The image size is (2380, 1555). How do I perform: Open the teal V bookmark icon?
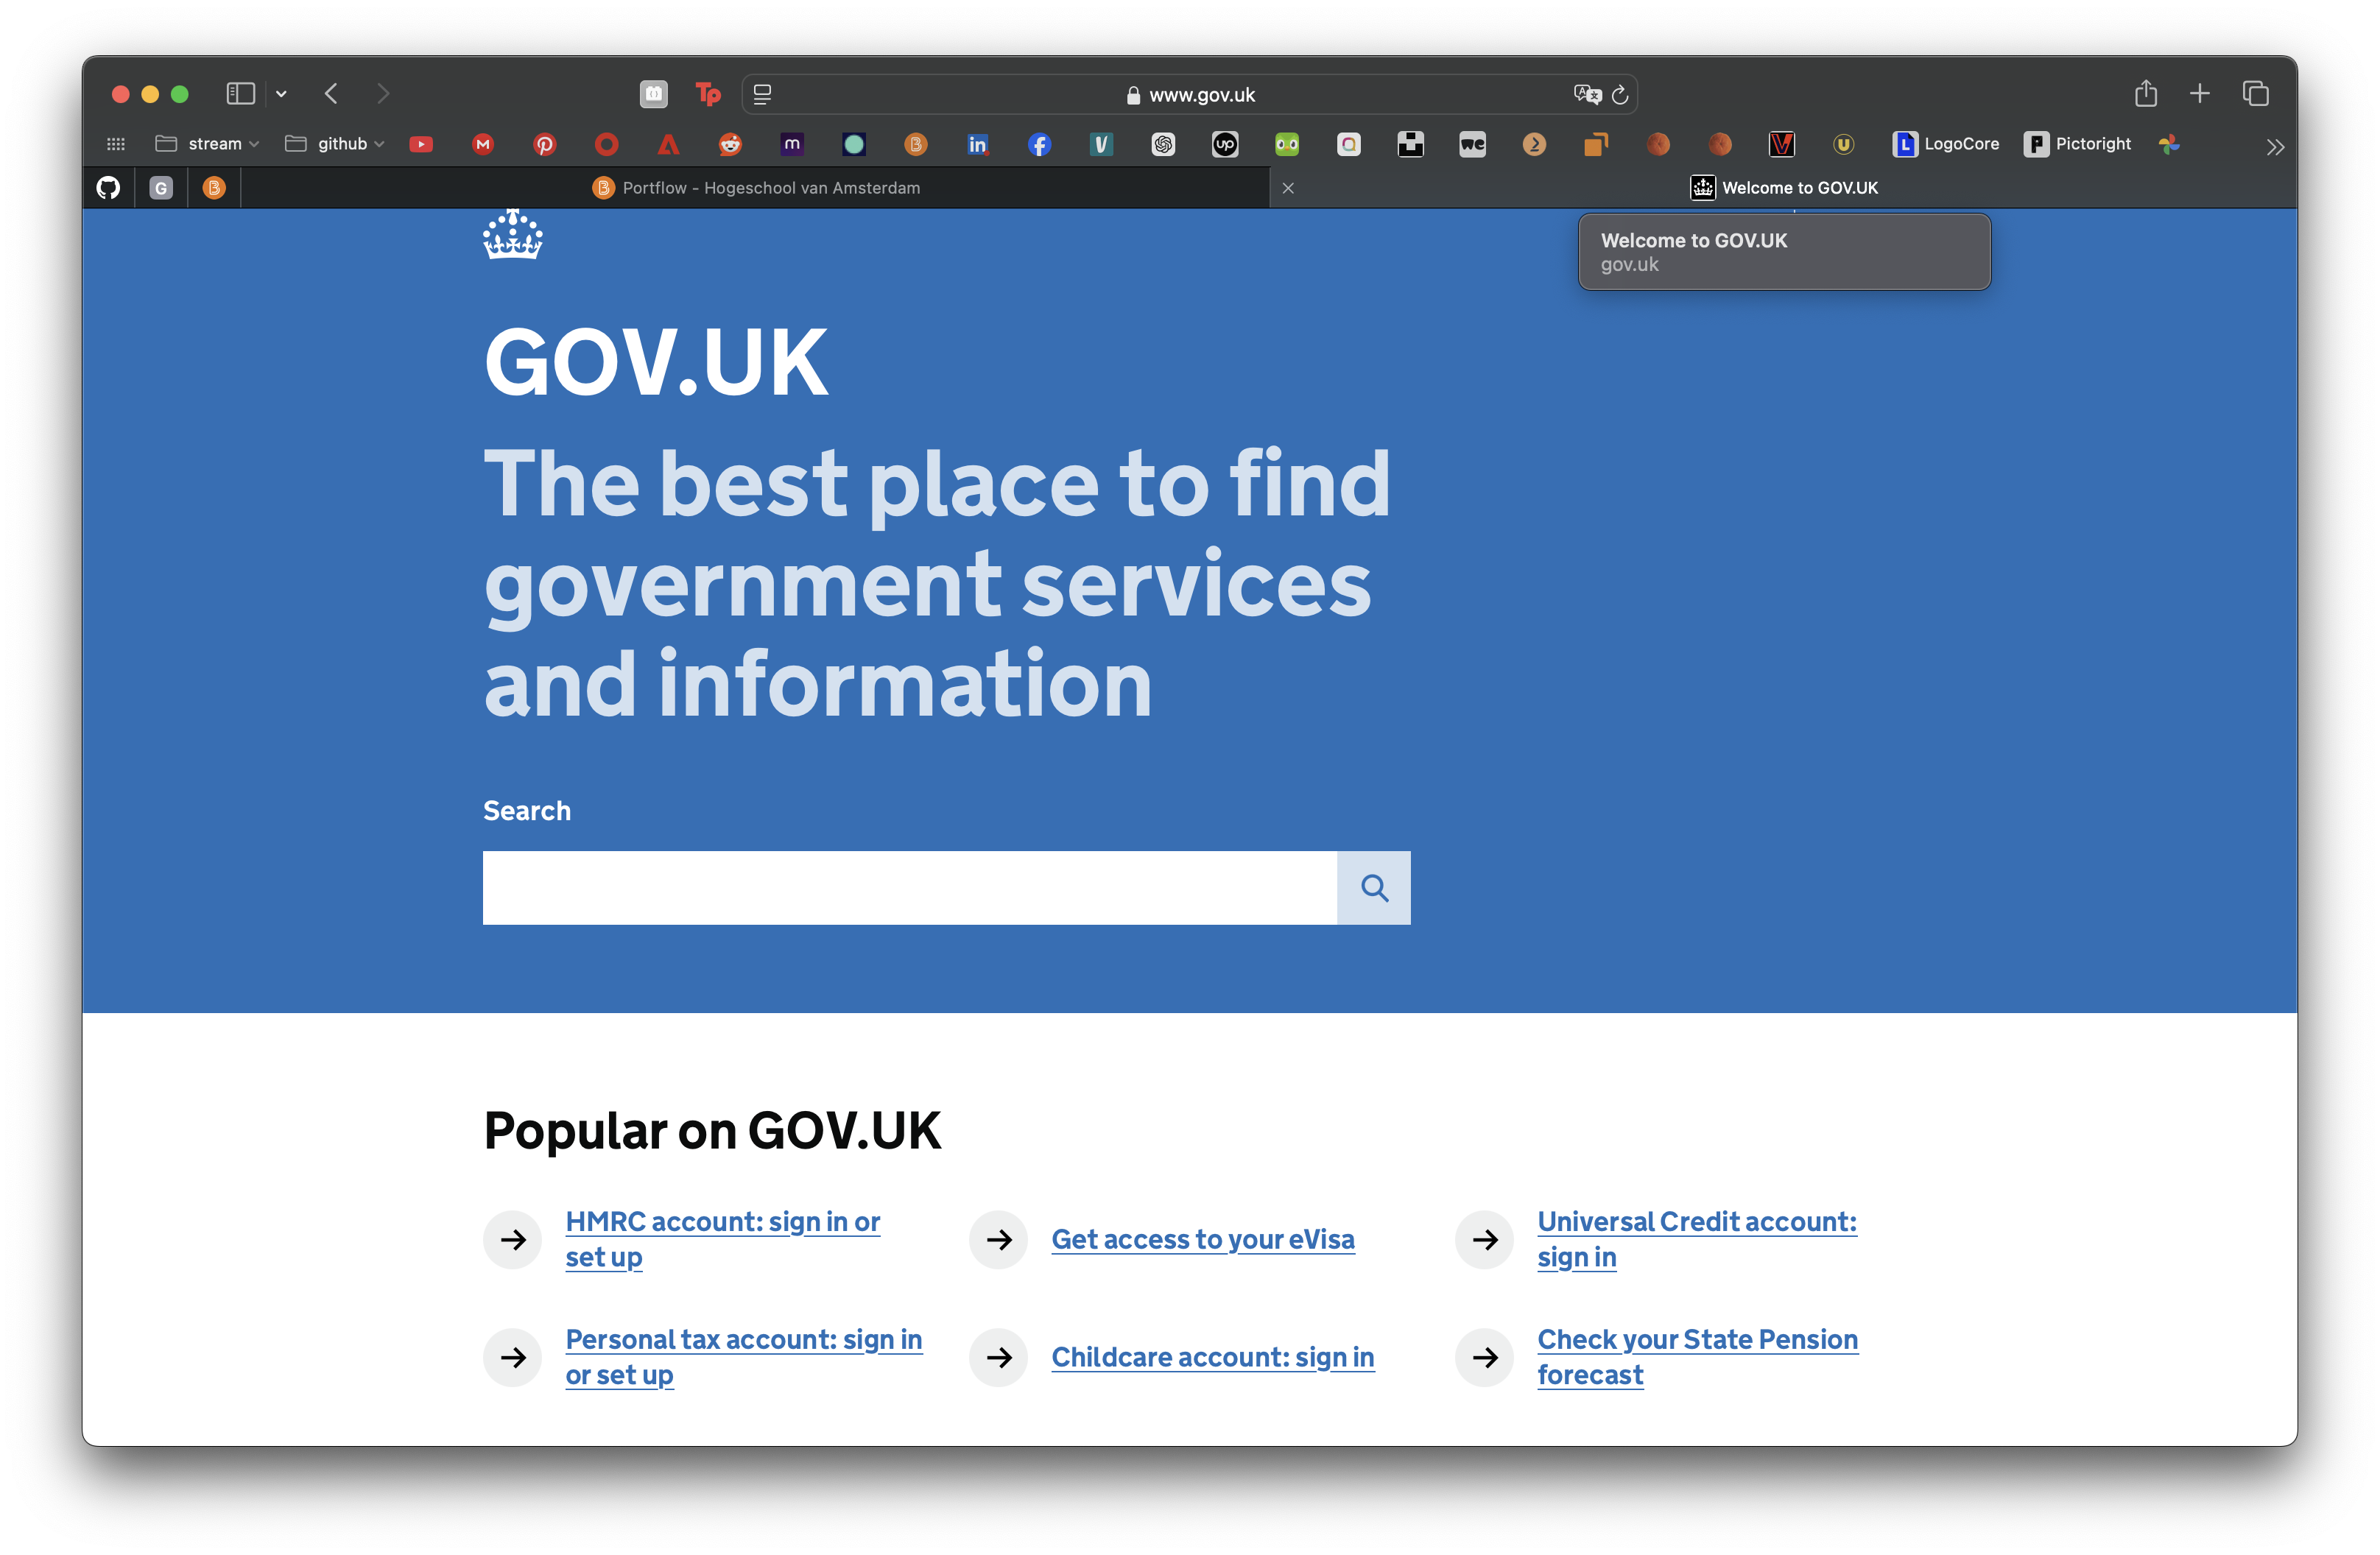[1101, 144]
